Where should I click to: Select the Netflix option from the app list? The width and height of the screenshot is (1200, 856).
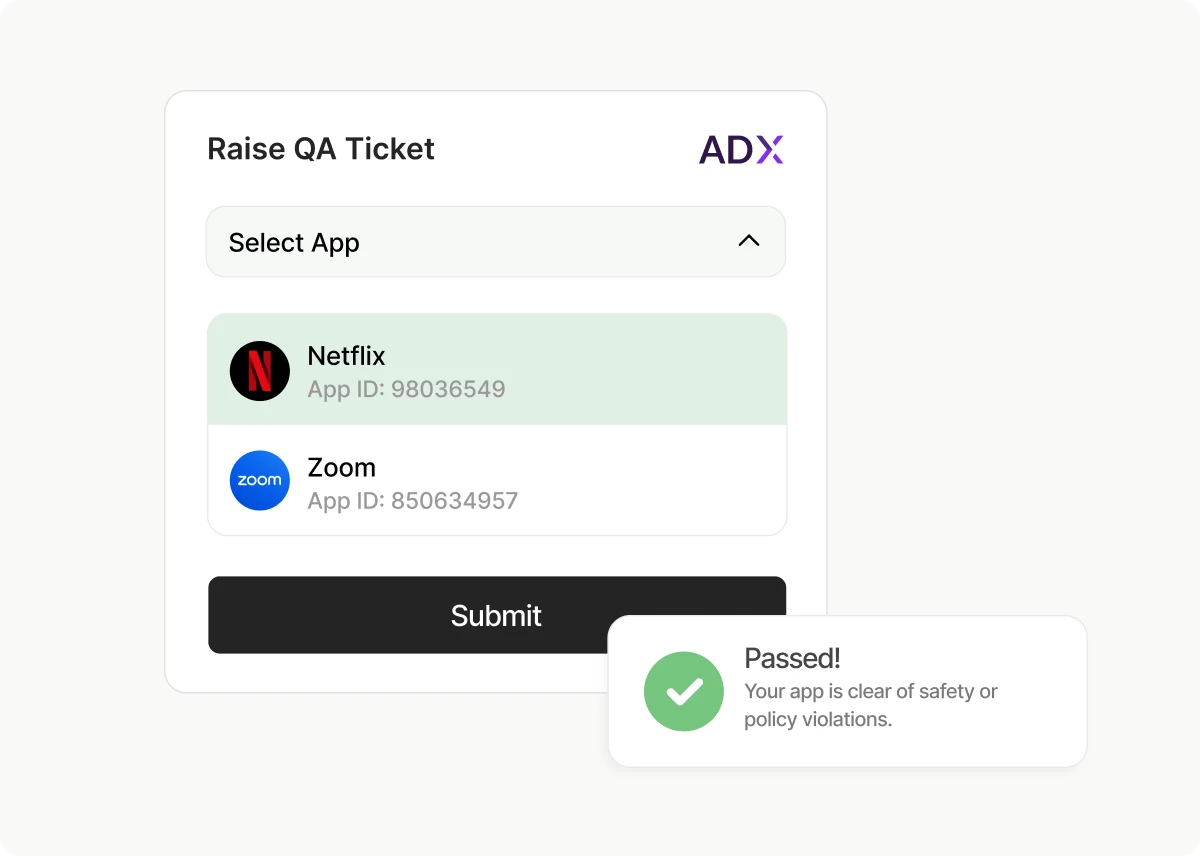497,370
